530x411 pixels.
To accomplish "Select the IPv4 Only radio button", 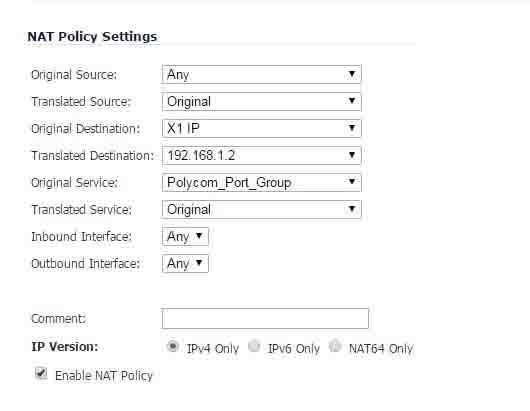I will [173, 346].
